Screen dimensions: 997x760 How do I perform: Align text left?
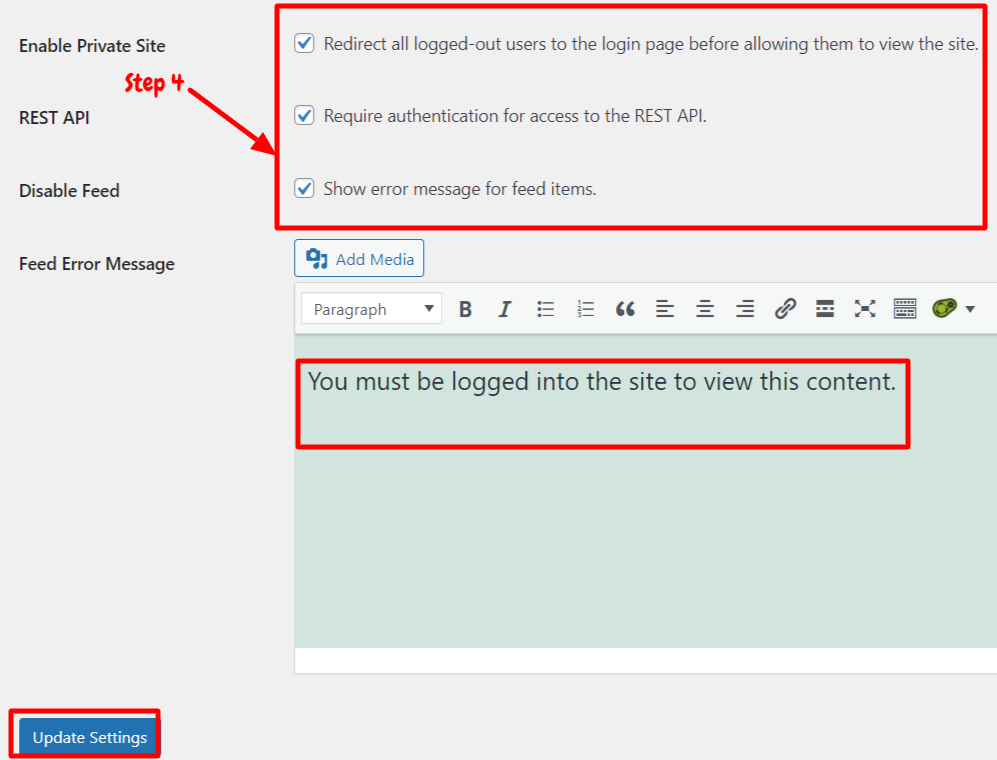[x=665, y=309]
